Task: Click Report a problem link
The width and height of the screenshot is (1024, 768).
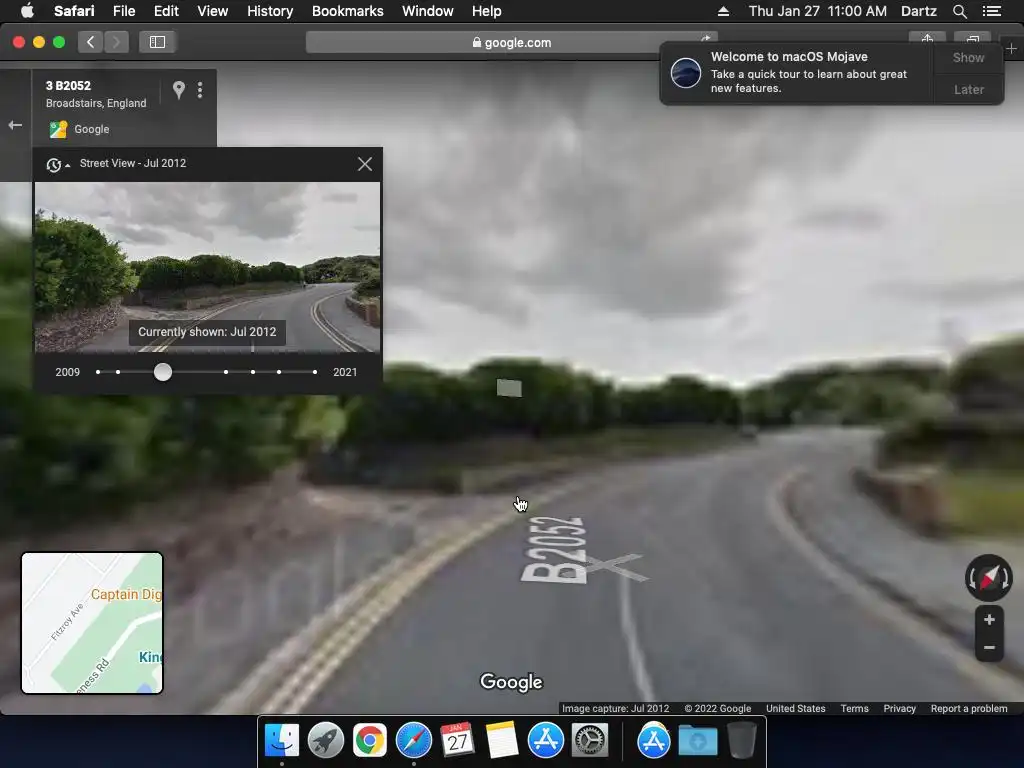Action: point(968,709)
